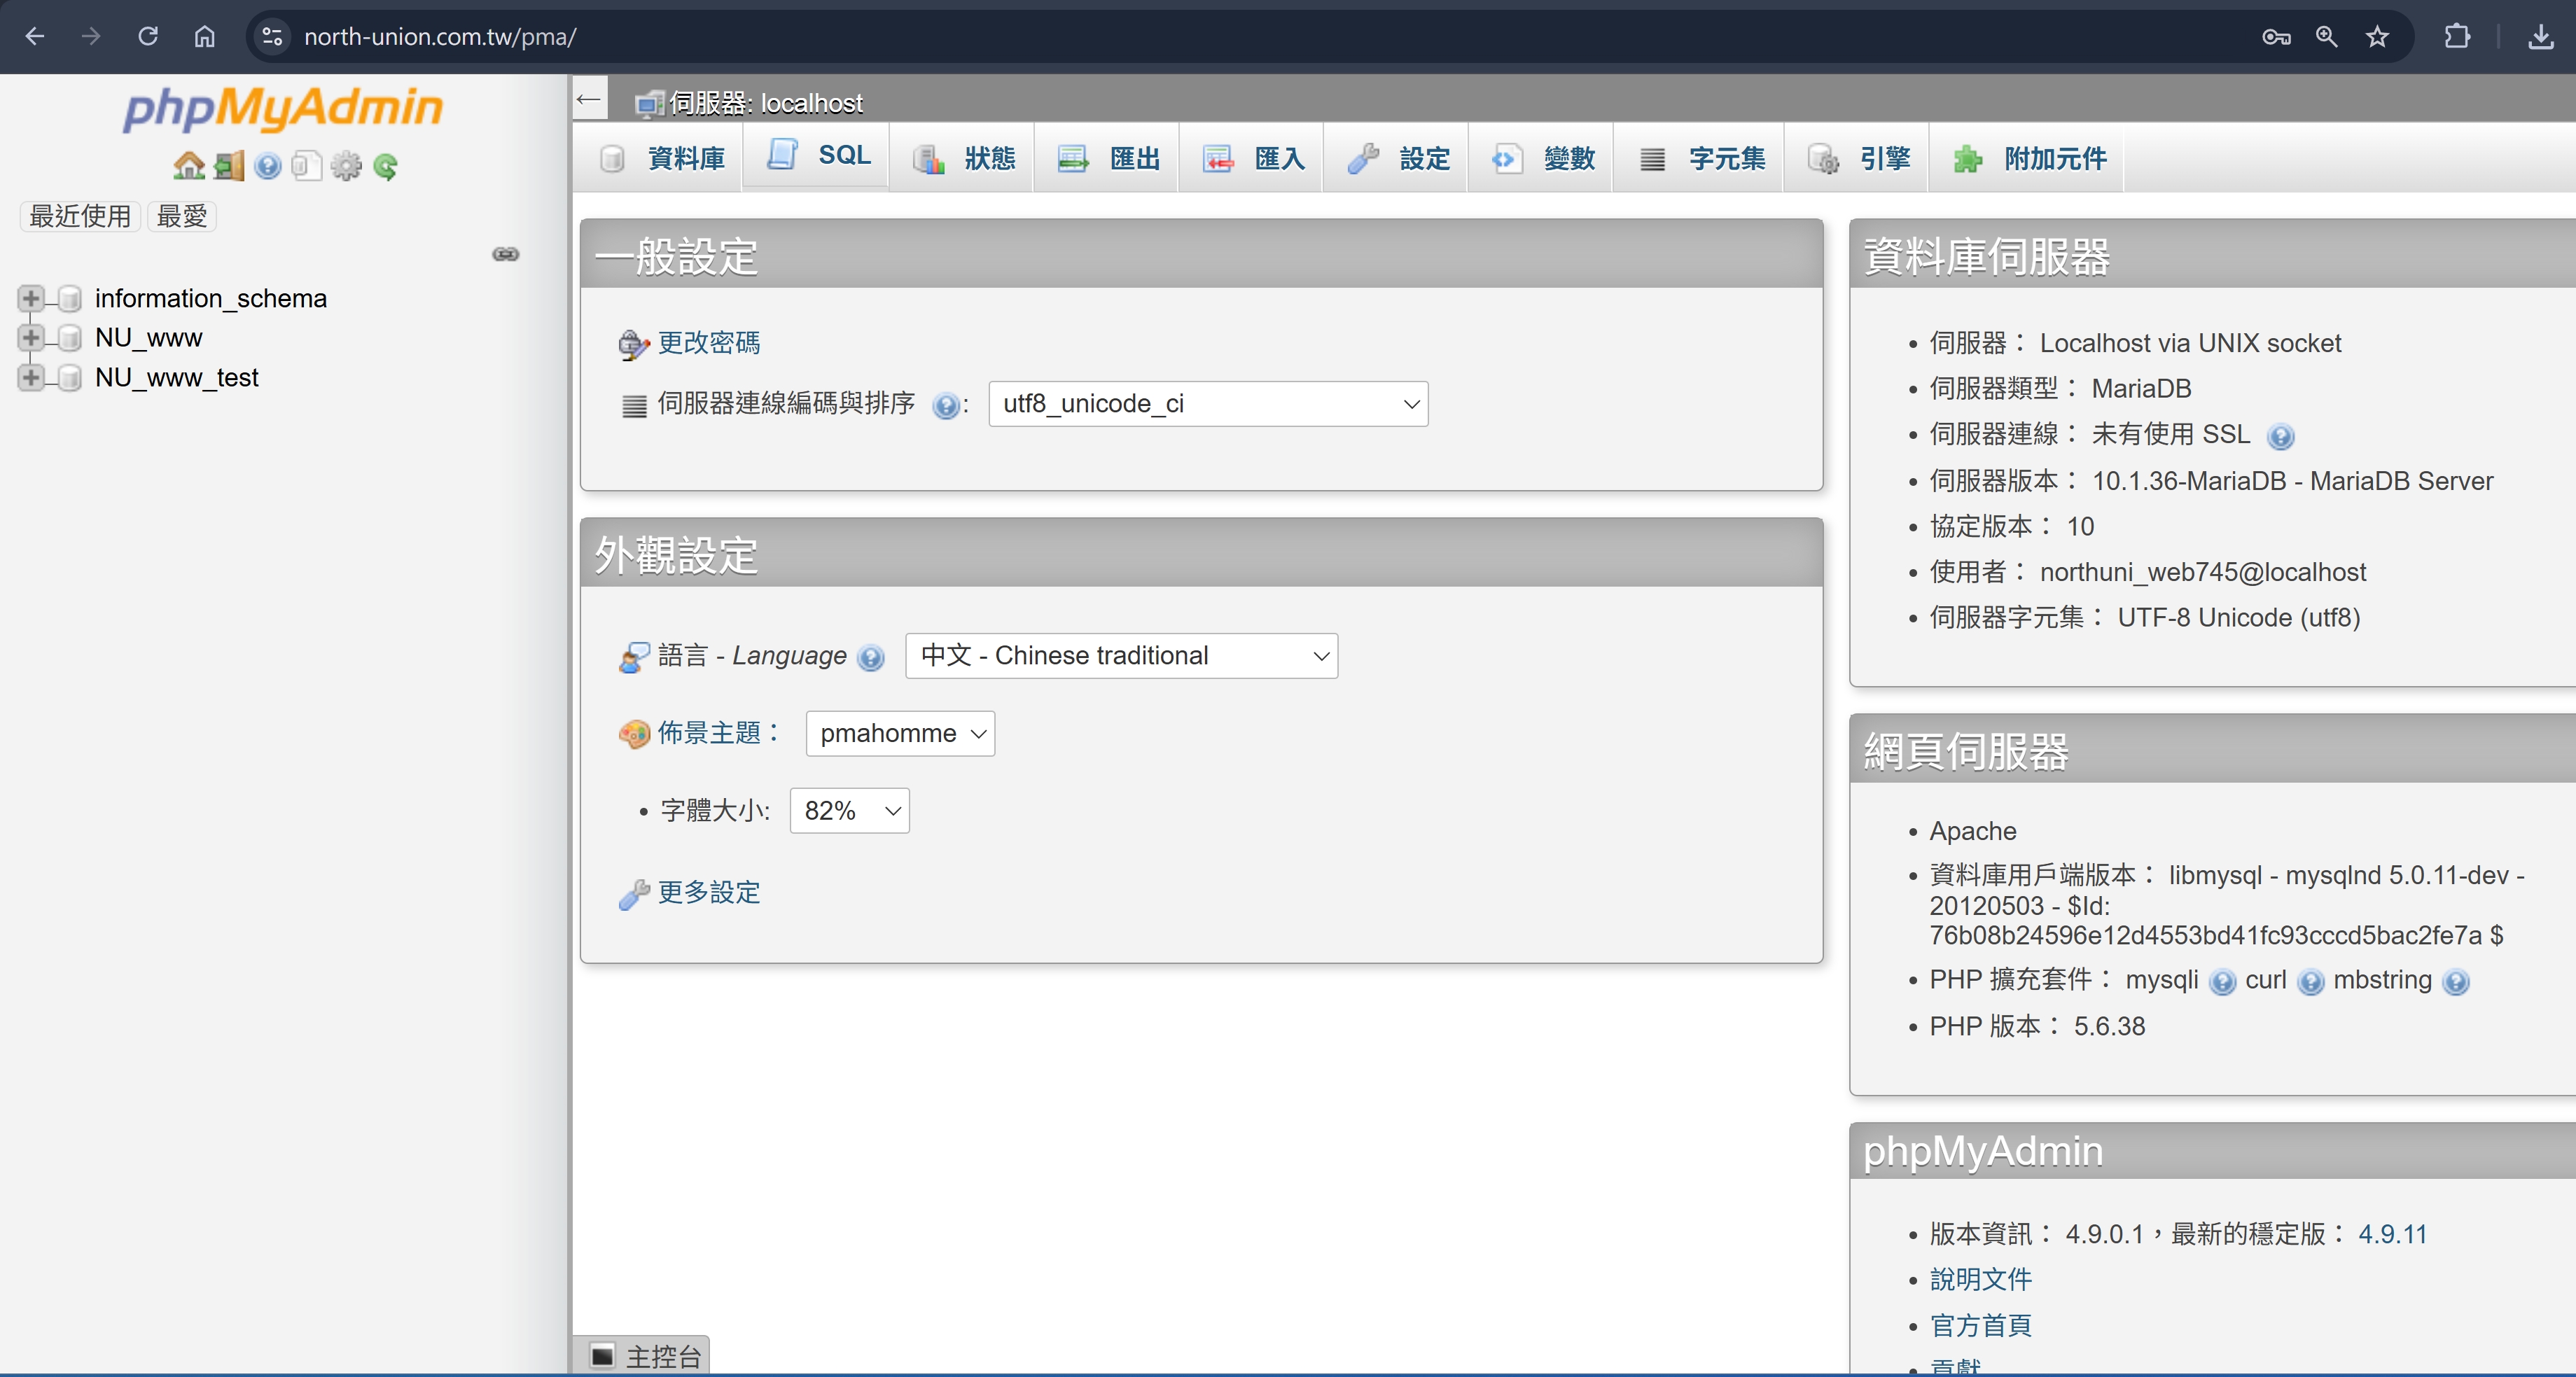2576x1377 pixels.
Task: Open the 變數 tab
Action: tap(1542, 158)
